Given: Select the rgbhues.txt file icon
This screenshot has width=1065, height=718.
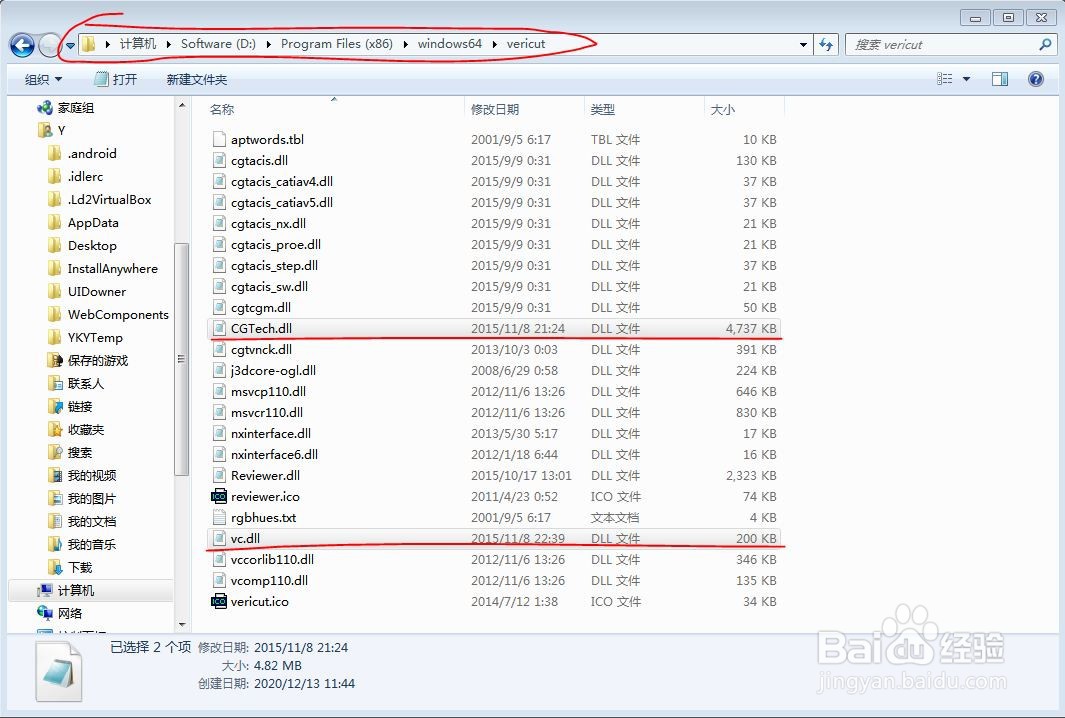Looking at the screenshot, I should click(x=219, y=518).
